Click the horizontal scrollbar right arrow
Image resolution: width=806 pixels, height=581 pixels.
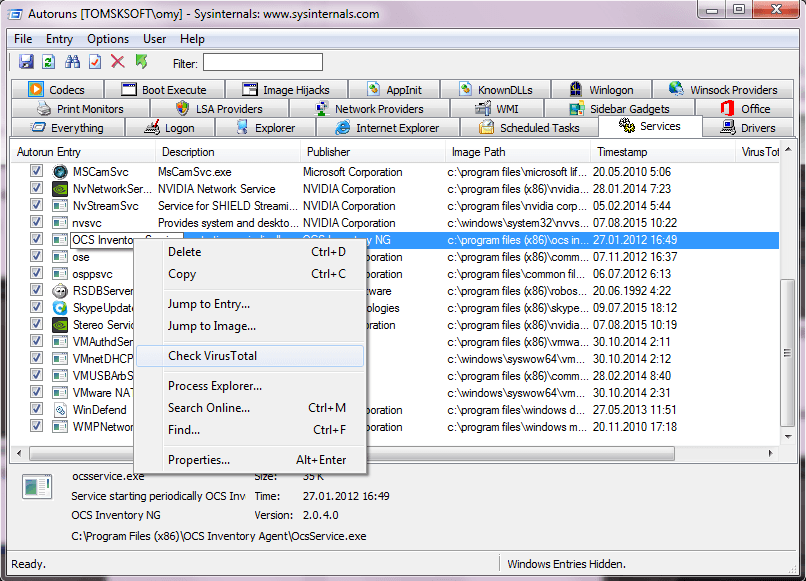[x=771, y=453]
